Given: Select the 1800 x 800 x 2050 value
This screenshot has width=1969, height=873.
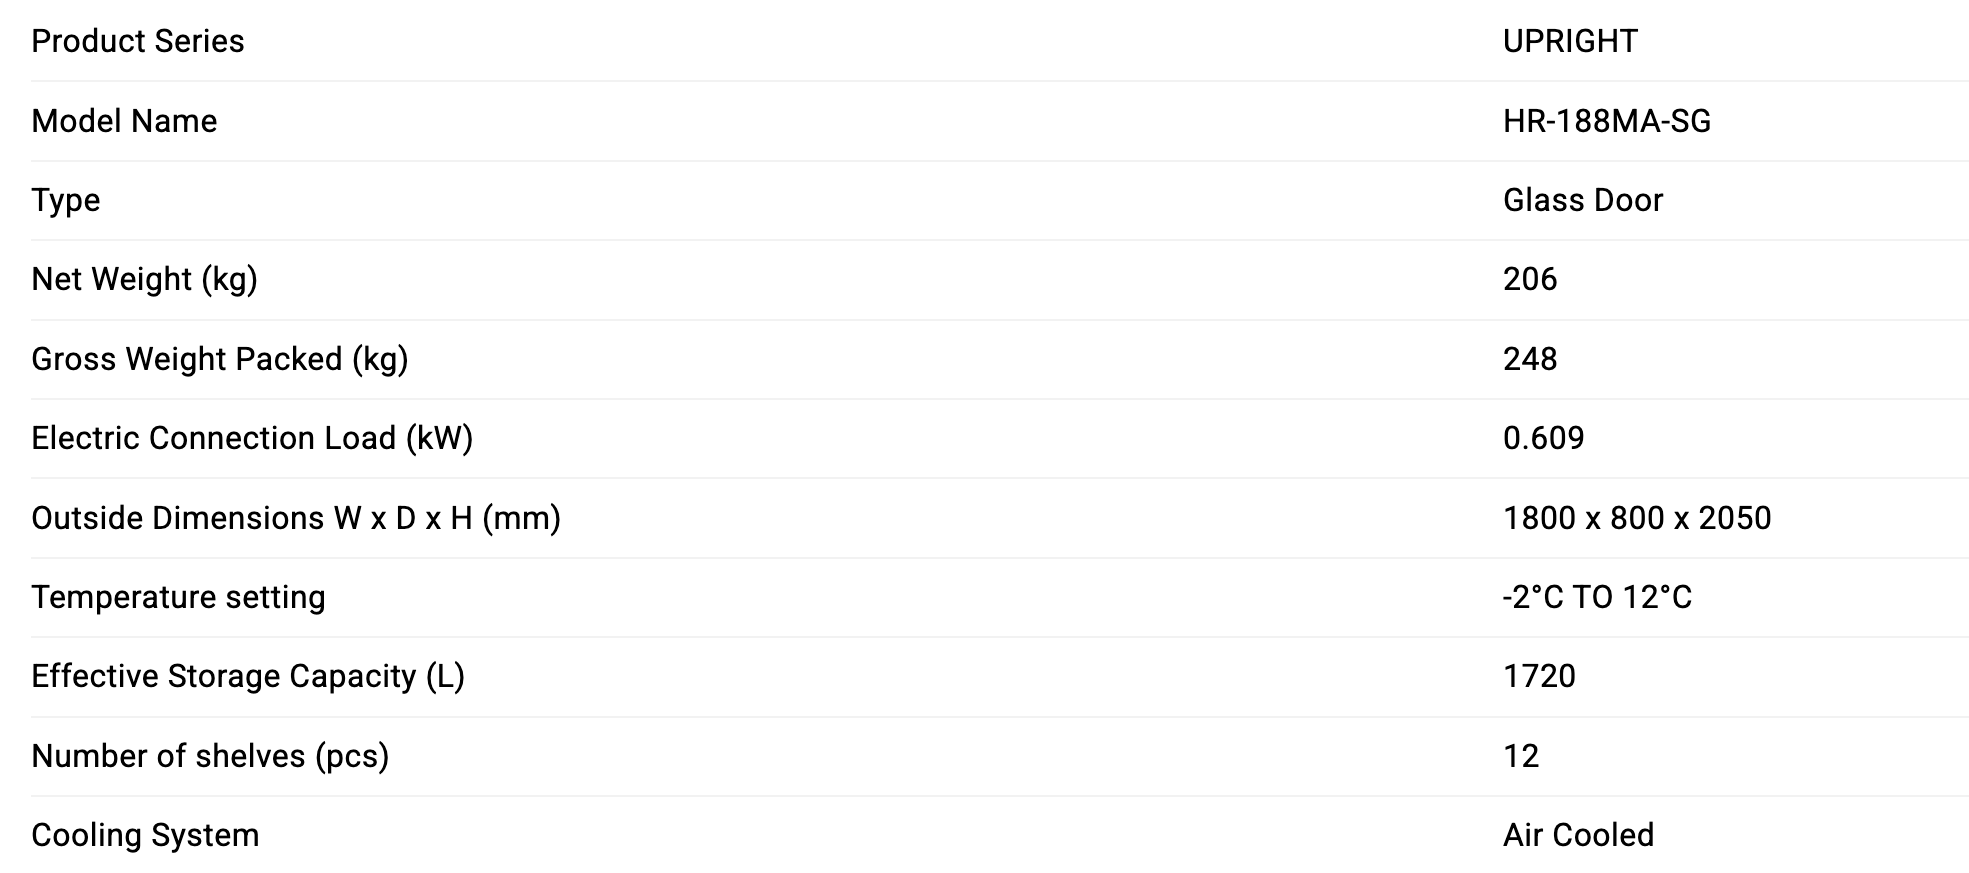Looking at the screenshot, I should pos(1636,518).
